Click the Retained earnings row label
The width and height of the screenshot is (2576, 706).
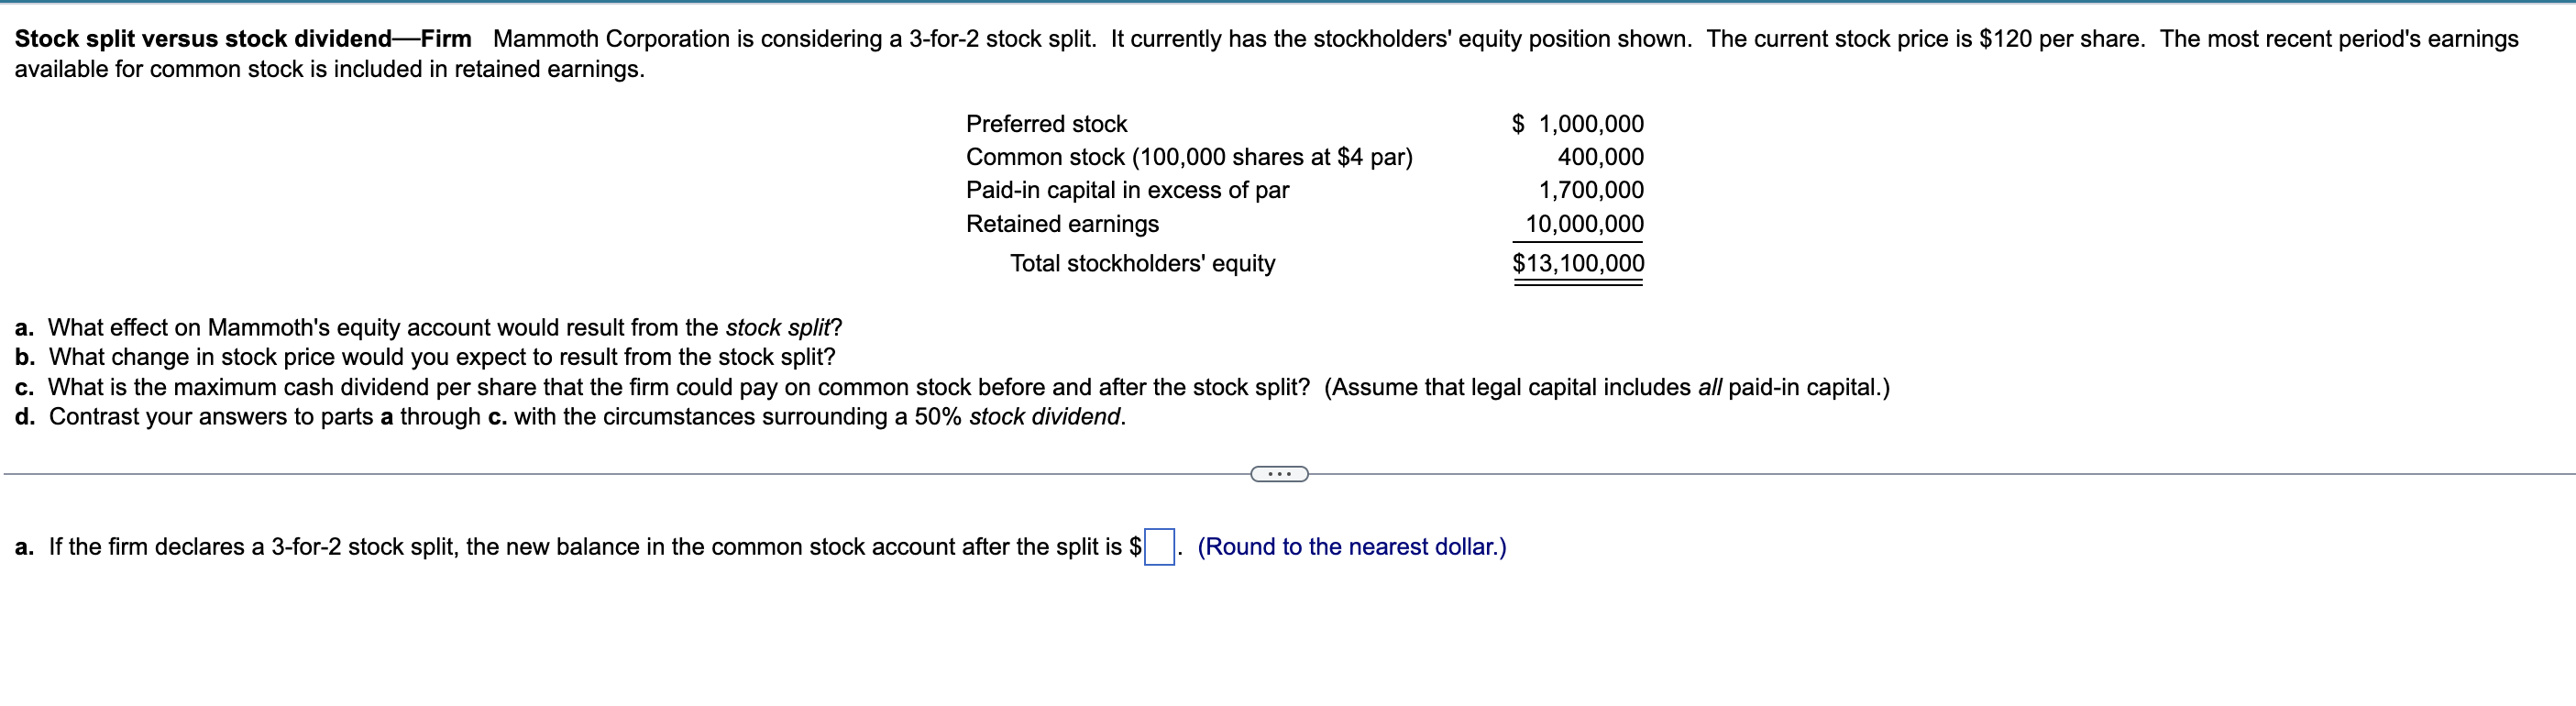1062,224
